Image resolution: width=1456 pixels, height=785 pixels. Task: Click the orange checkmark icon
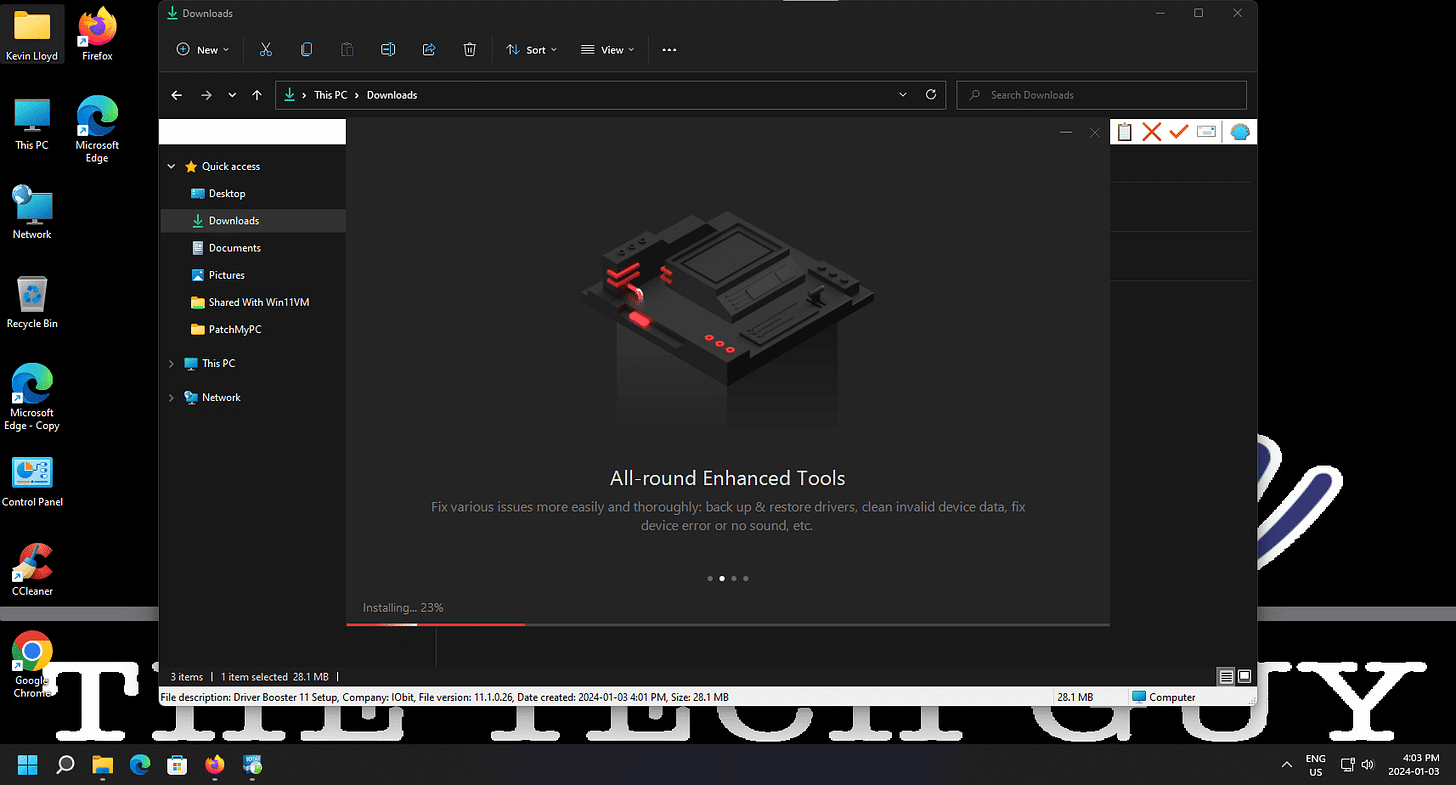click(x=1179, y=132)
